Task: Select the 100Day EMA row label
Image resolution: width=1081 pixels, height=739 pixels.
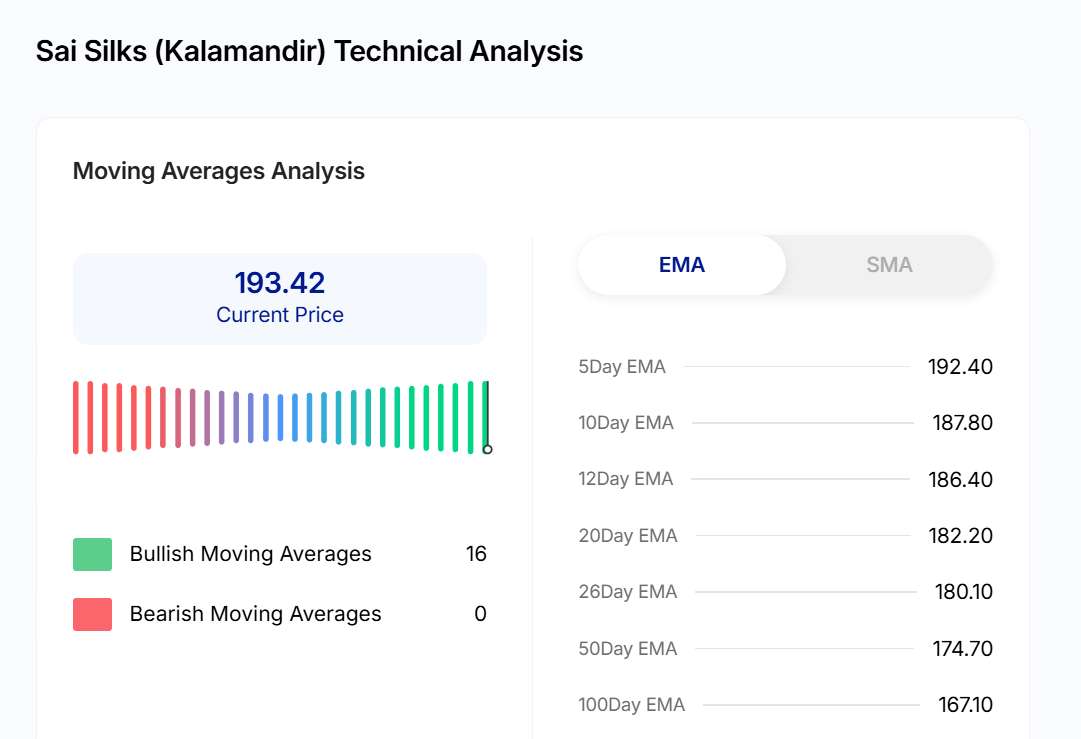Action: pyautogui.click(x=631, y=705)
